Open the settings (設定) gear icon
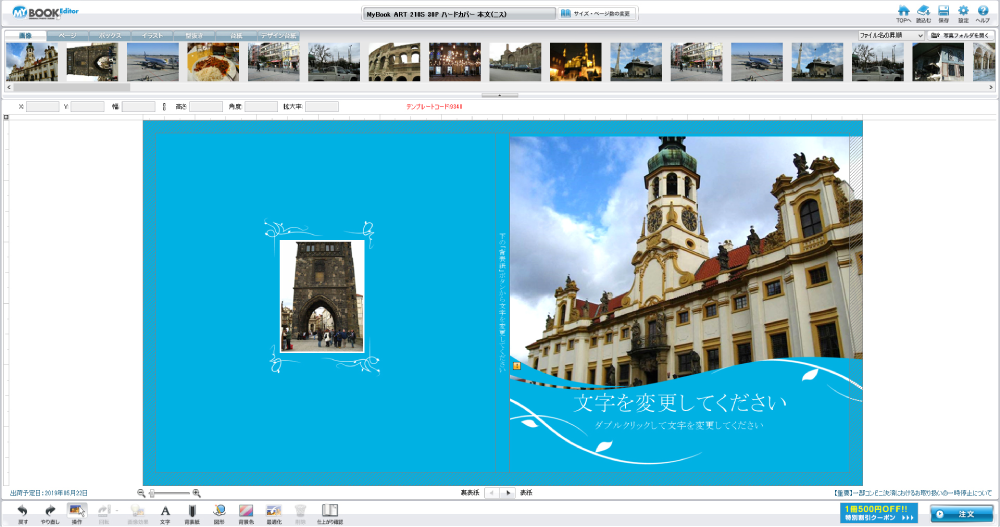 point(963,11)
